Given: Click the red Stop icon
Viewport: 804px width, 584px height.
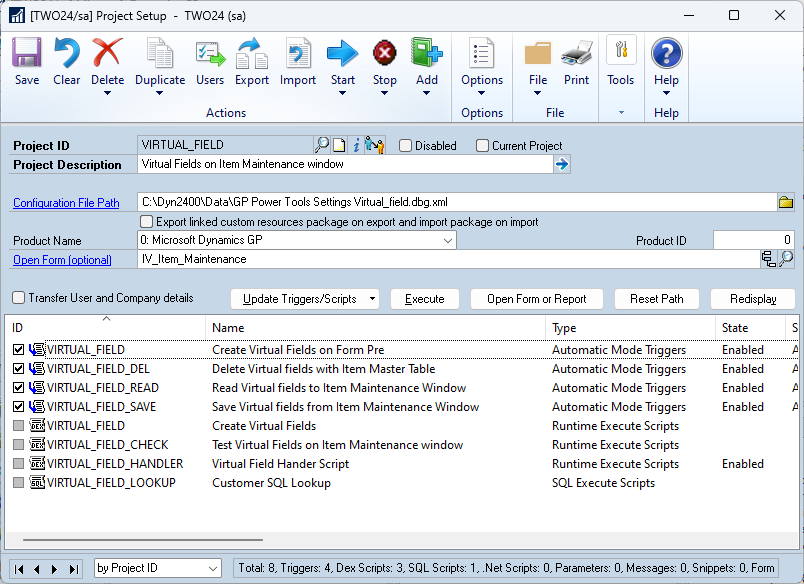Looking at the screenshot, I should tap(385, 53).
